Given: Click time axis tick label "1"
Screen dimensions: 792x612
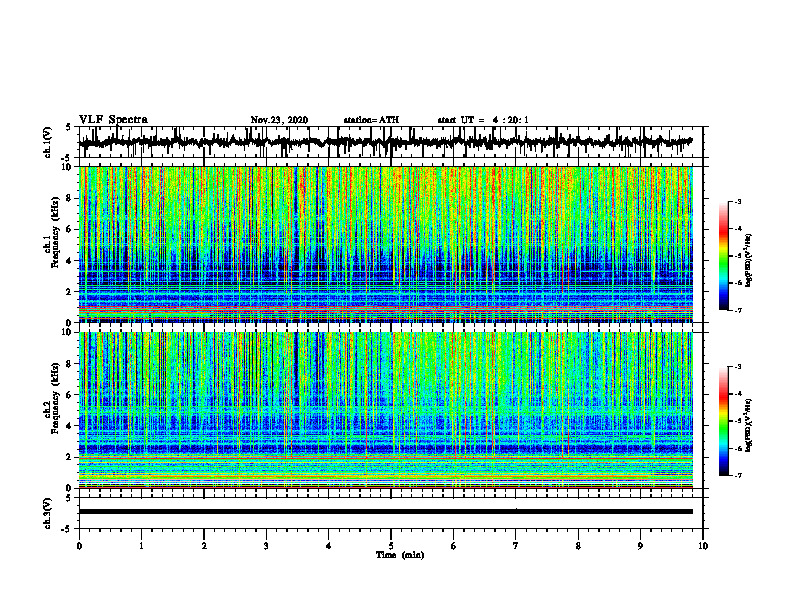Looking at the screenshot, I should pos(141,546).
